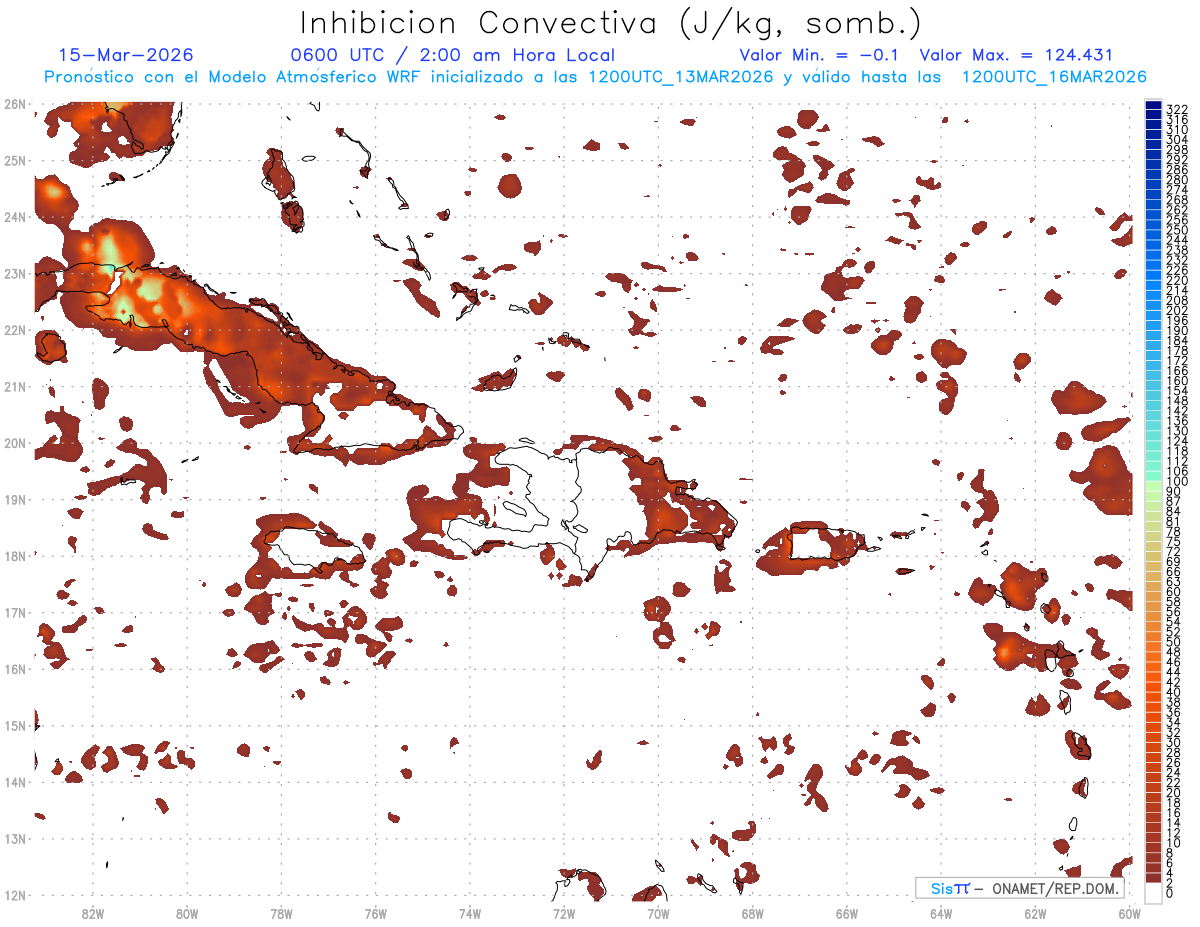Image resolution: width=1200 pixels, height=927 pixels.
Task: Click the '60' colorbar value label
Action: (1173, 591)
